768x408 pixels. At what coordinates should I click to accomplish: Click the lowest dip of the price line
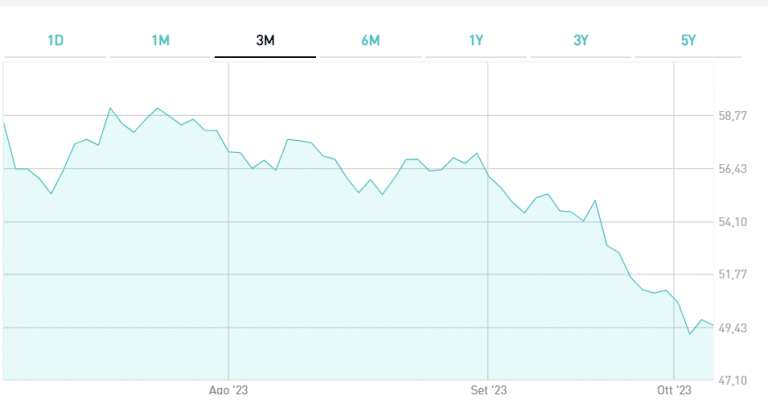click(690, 334)
